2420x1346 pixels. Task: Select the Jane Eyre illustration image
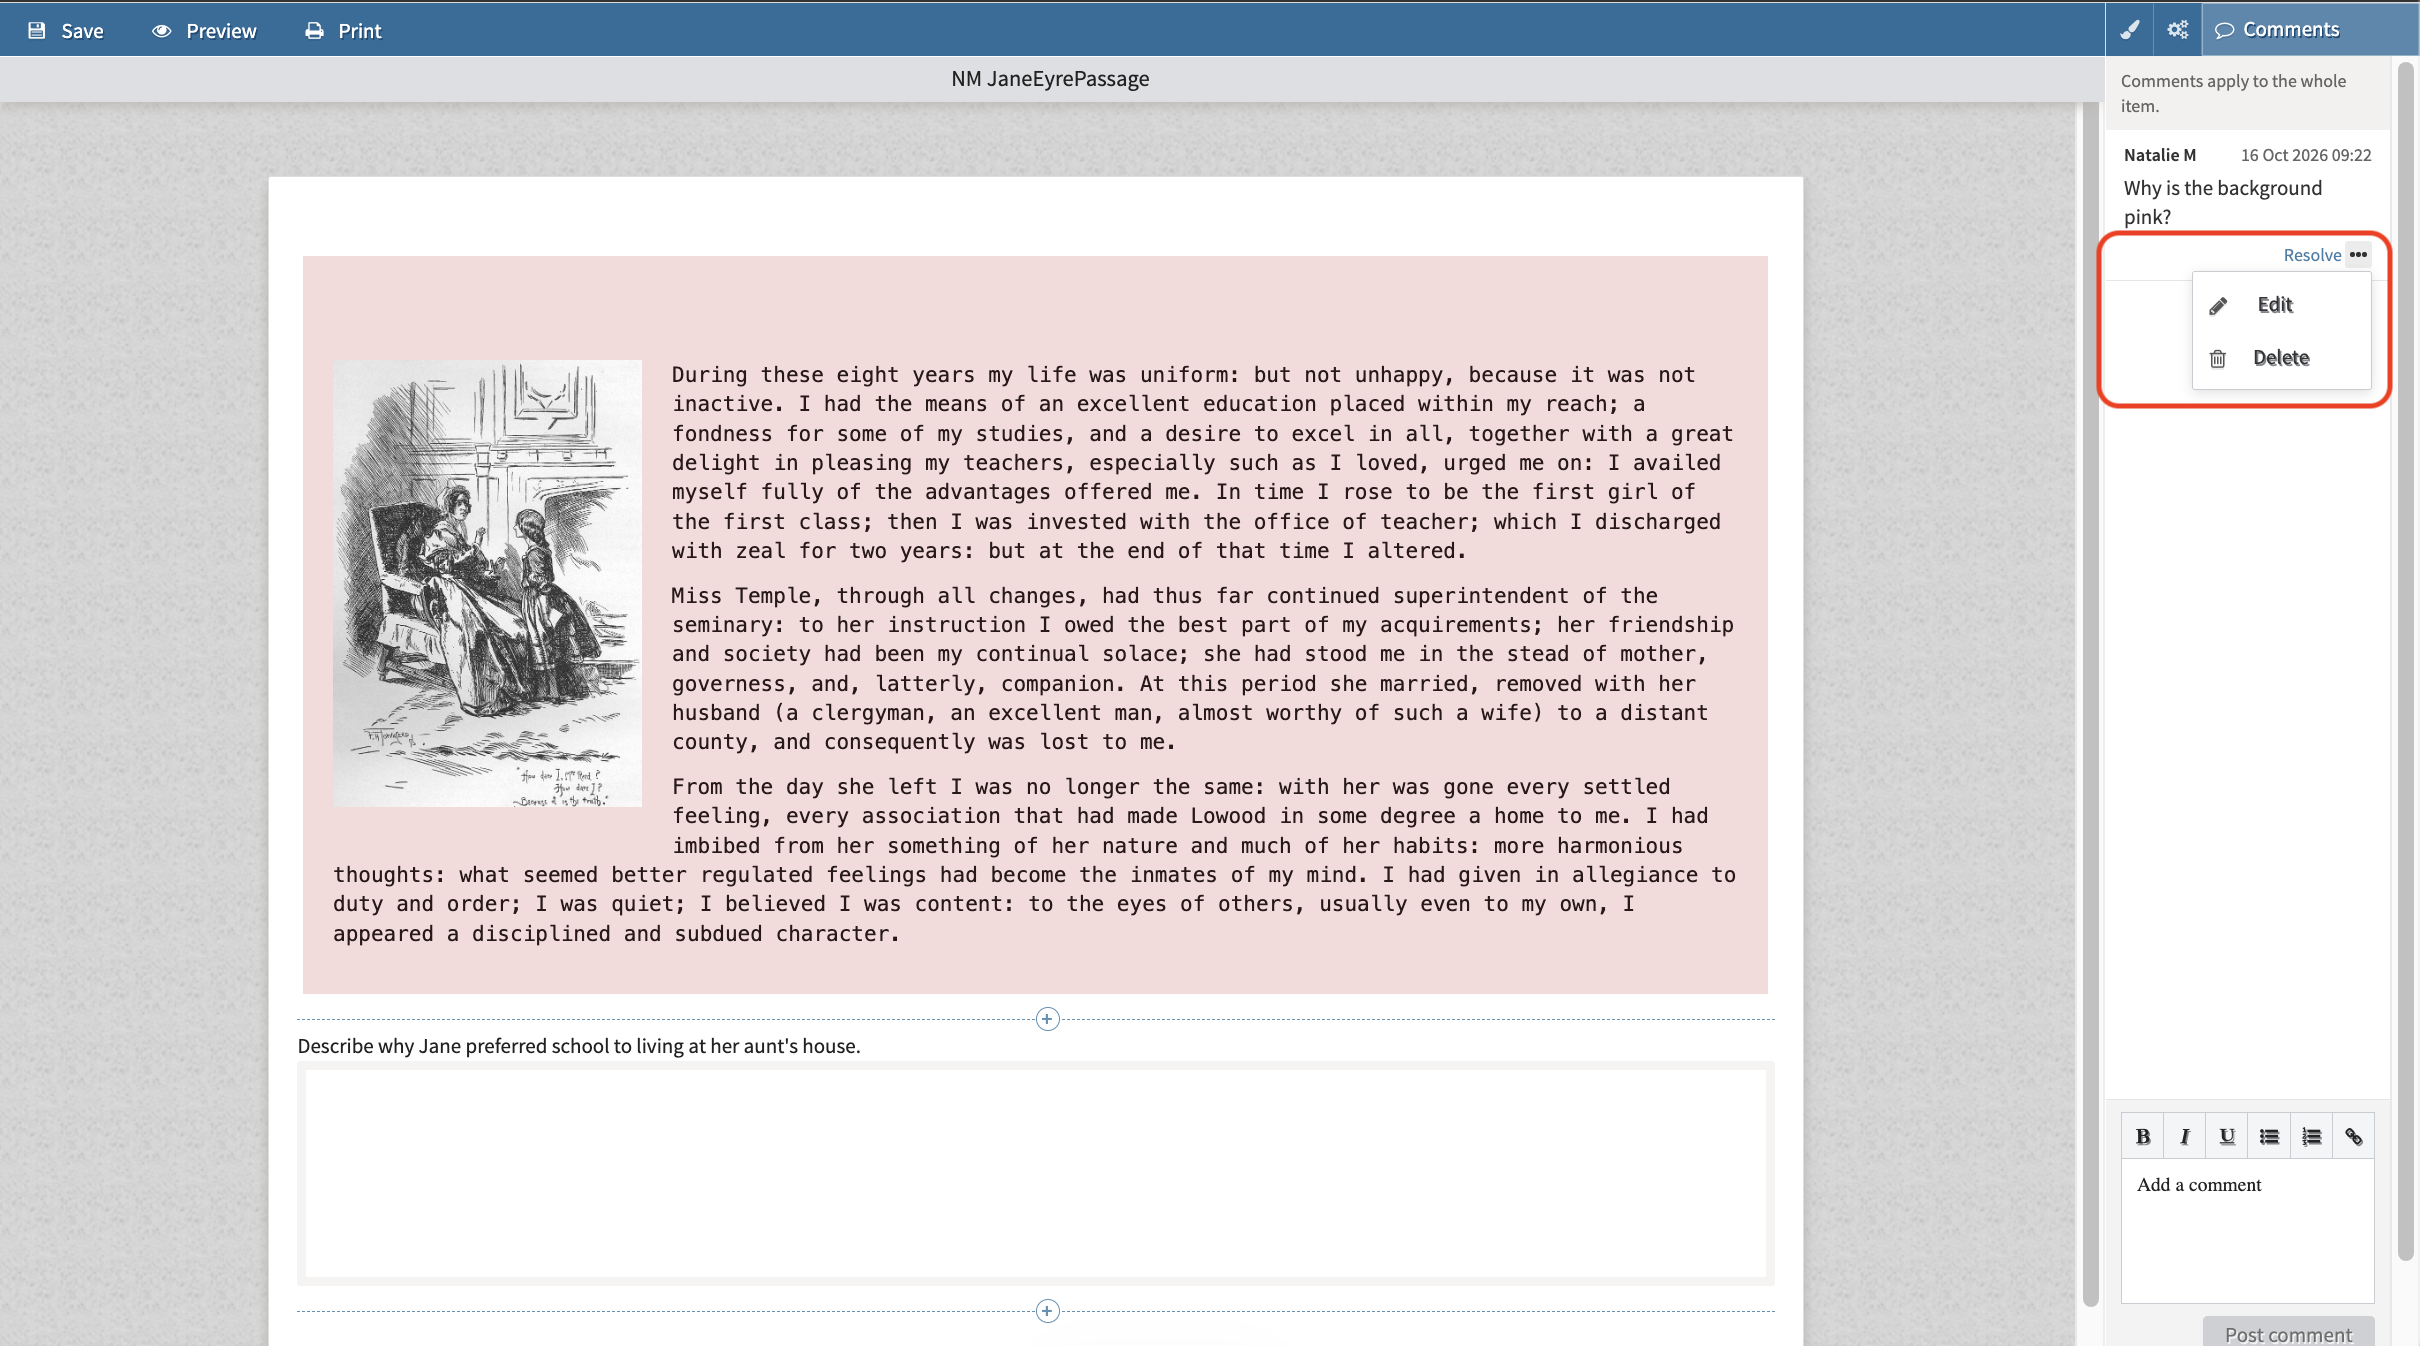click(487, 583)
